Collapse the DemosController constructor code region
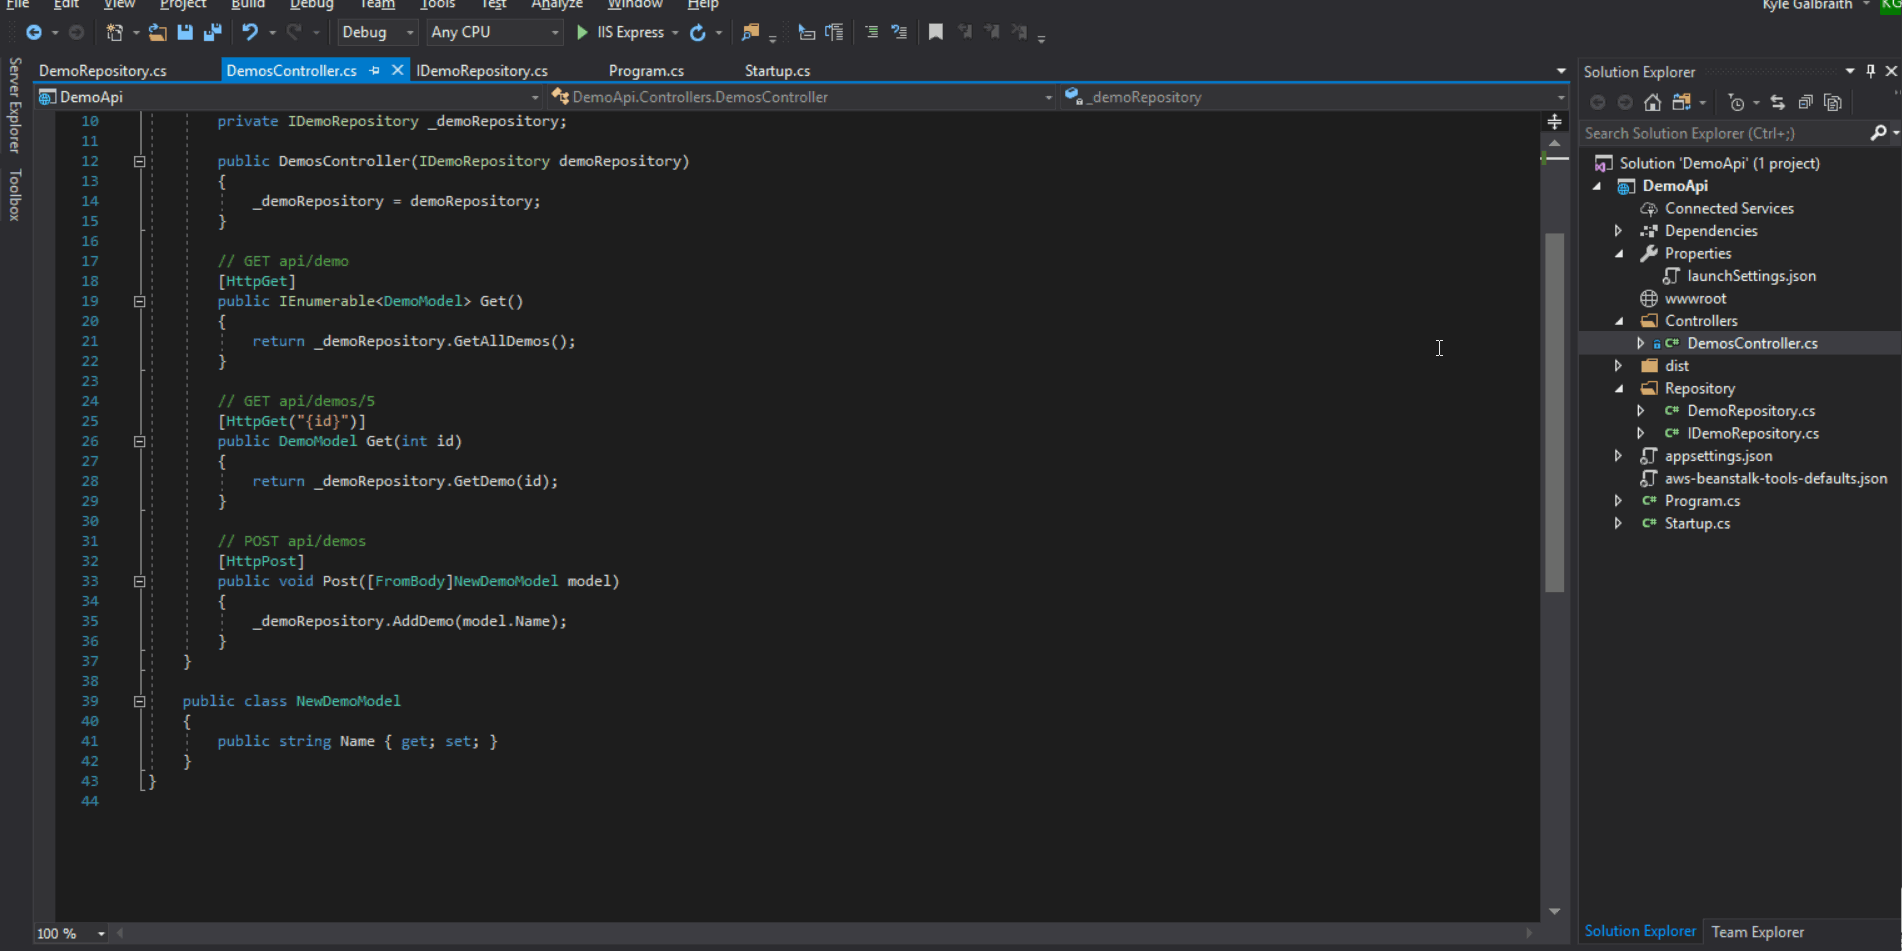Viewport: 1902px width, 951px height. [140, 160]
